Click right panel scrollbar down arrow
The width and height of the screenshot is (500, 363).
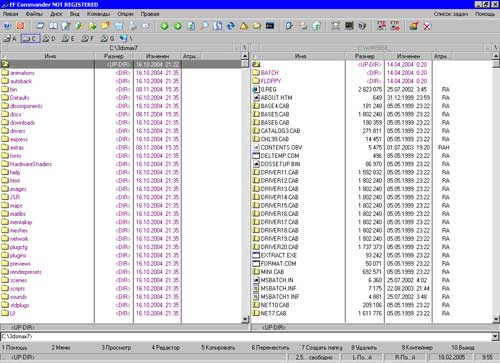pos(496,319)
